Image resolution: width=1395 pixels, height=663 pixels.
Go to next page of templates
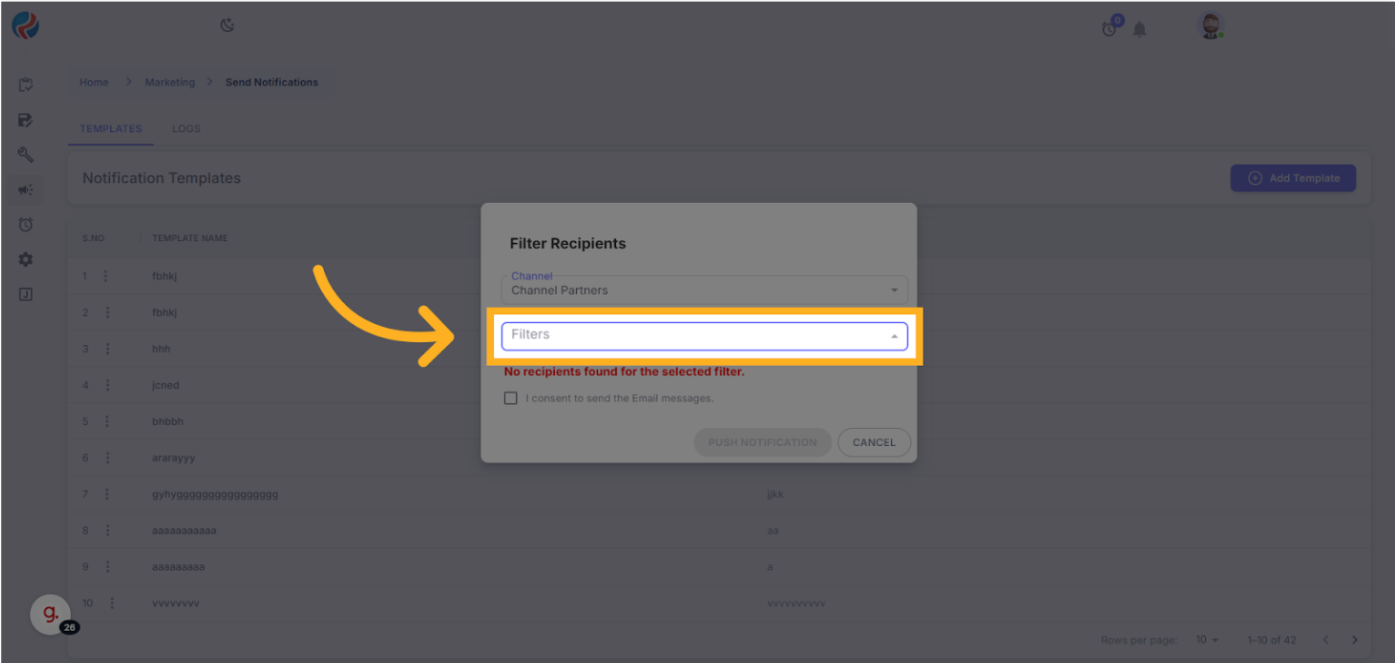coord(1355,640)
